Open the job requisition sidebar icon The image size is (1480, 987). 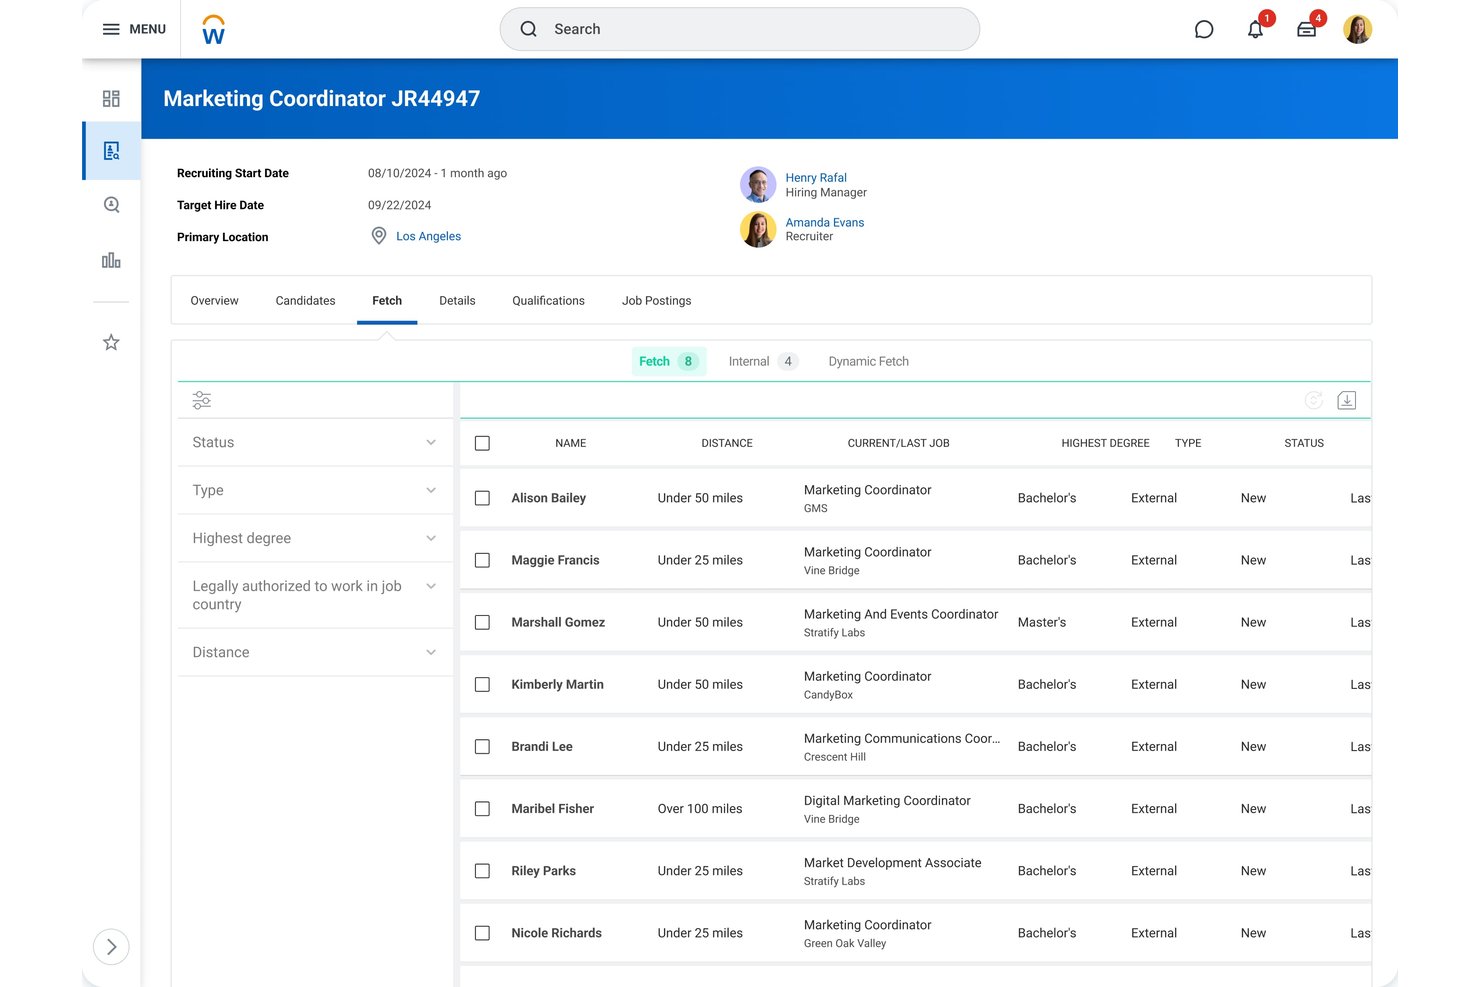click(111, 151)
